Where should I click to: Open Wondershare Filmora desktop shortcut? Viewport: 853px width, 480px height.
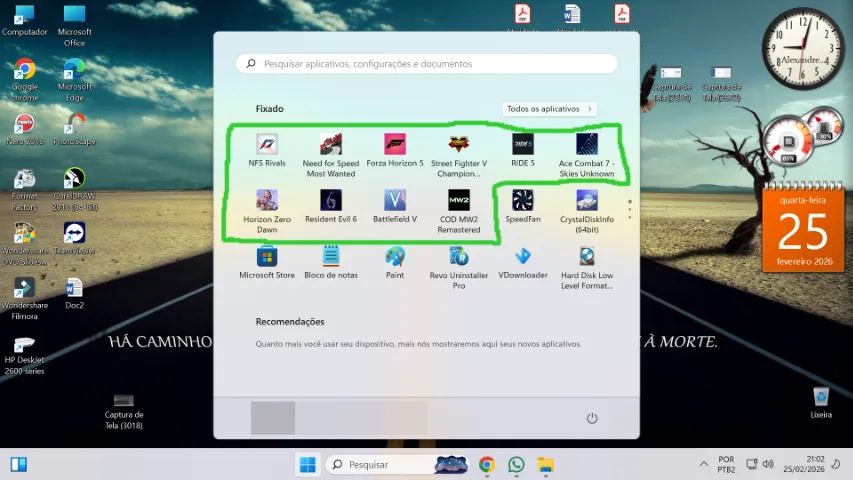24,299
